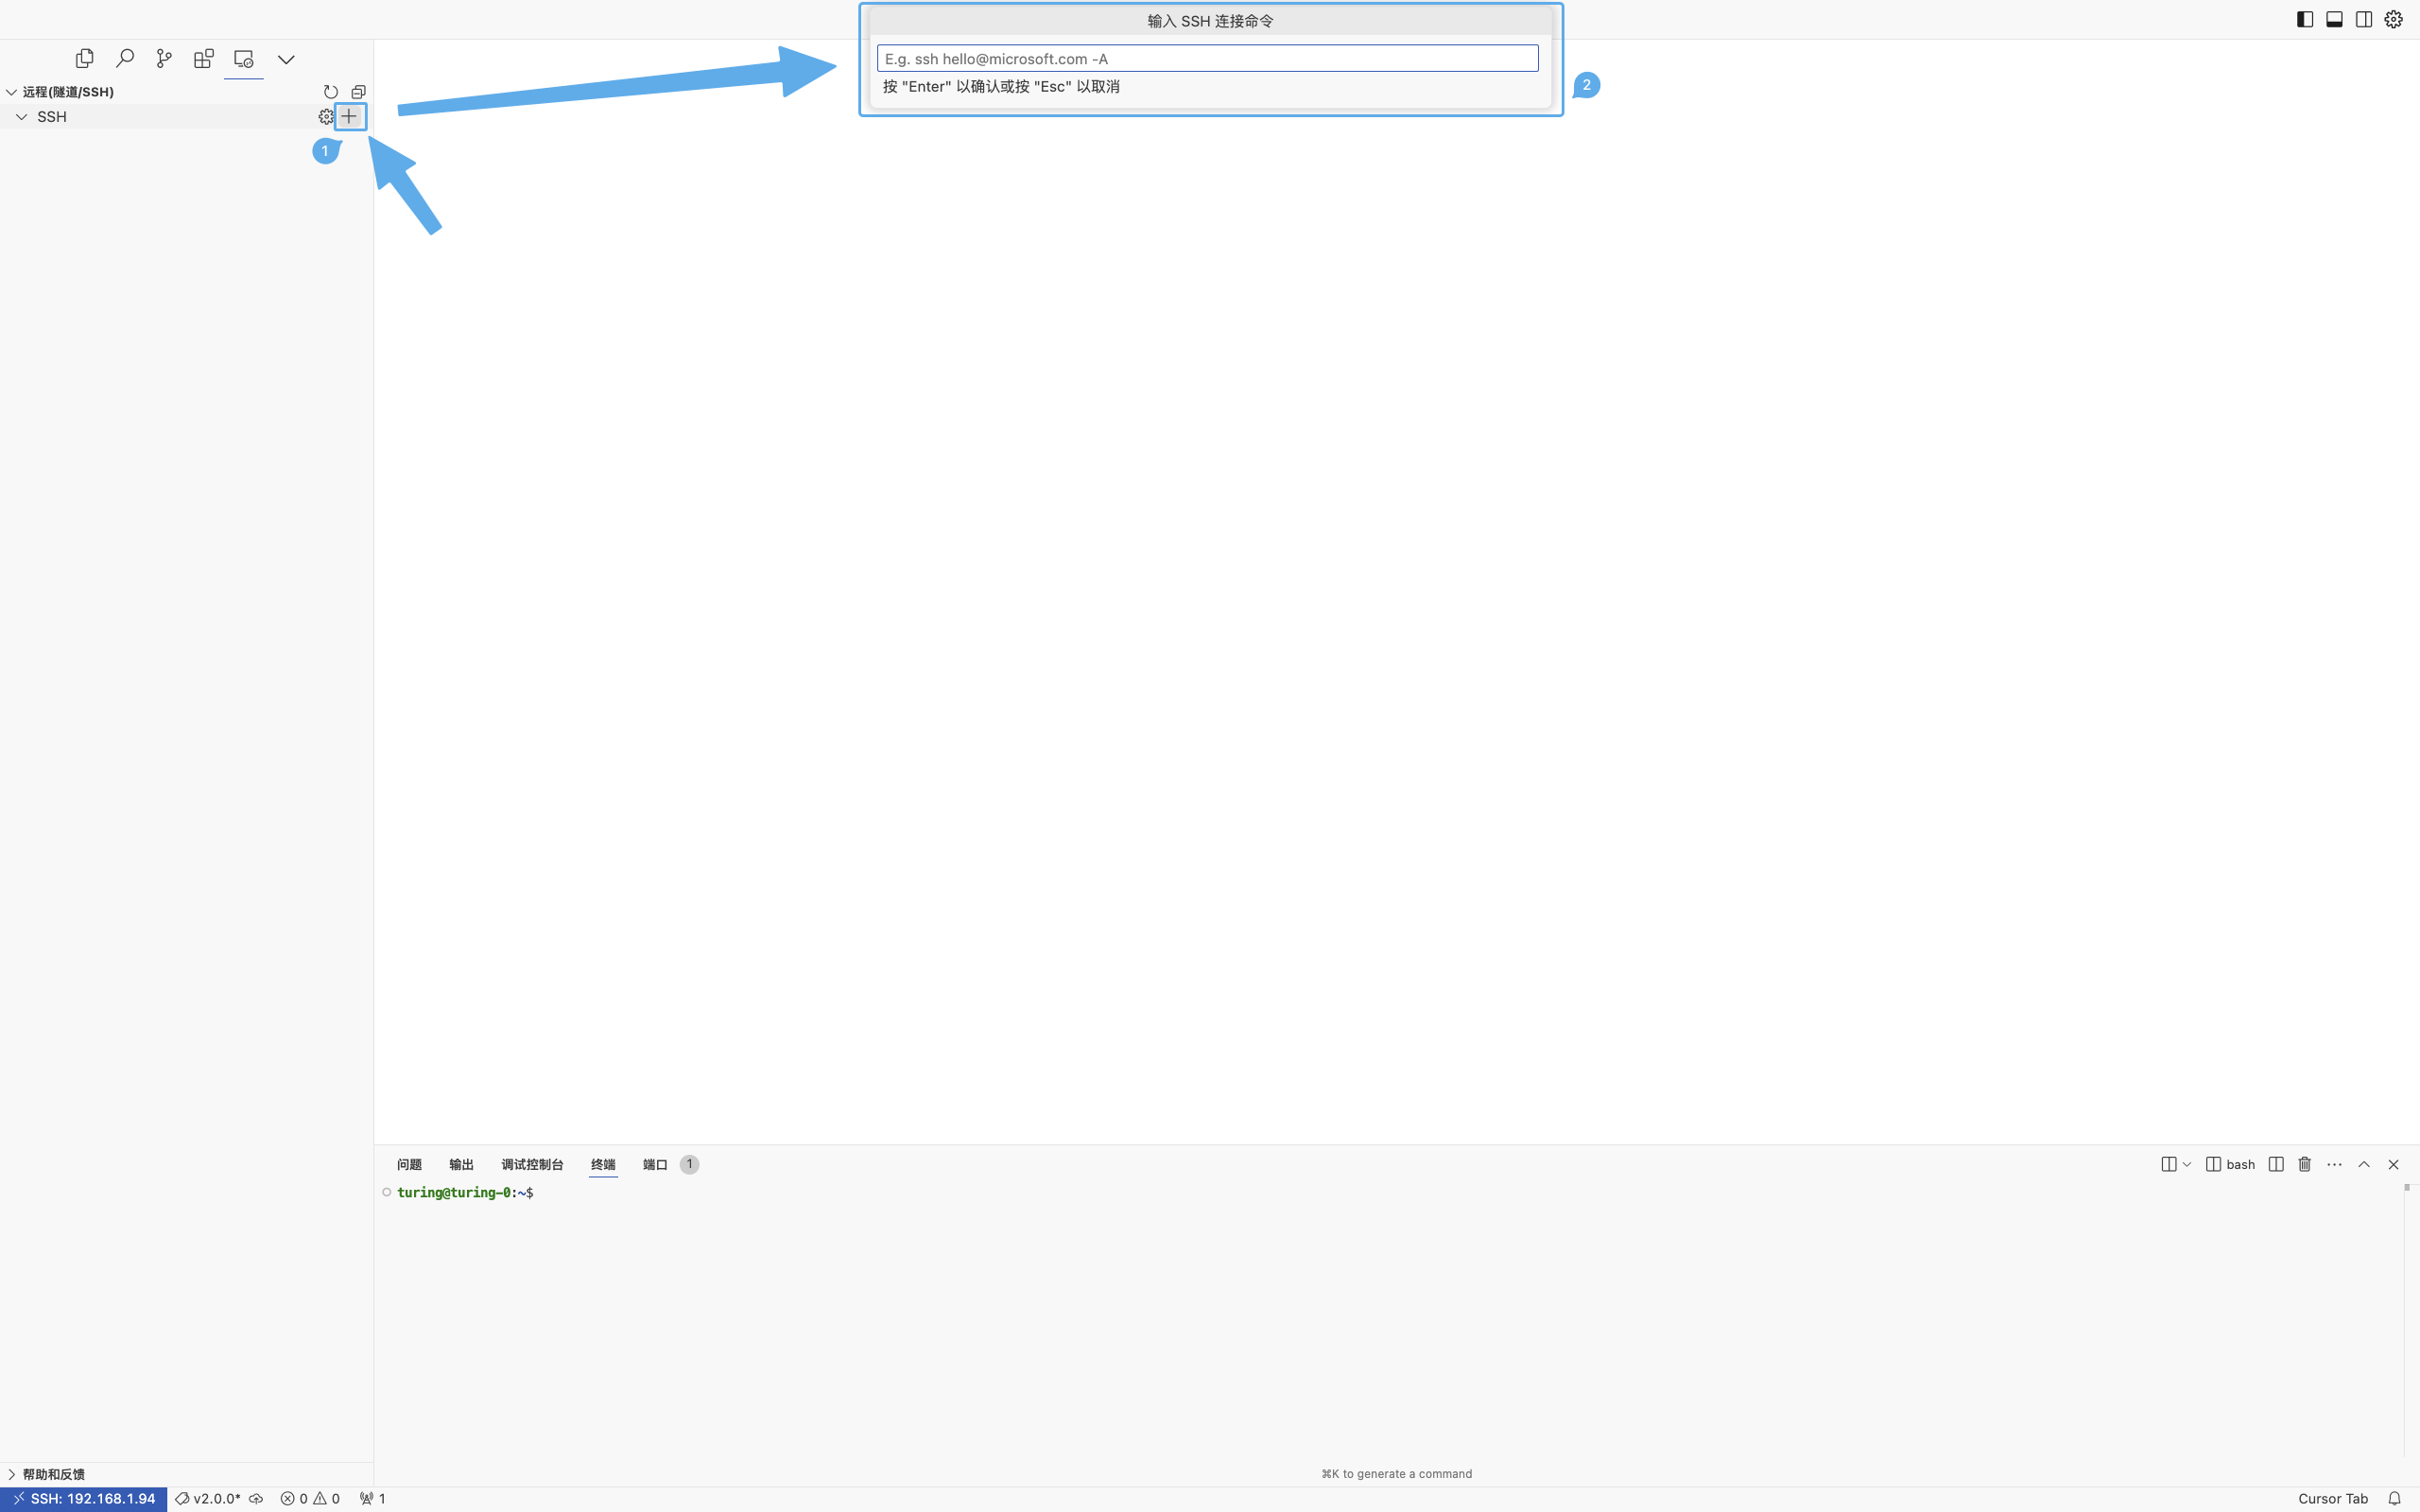Screen dimensions: 2420x1512
Task: Open errors and warnings status item
Action: pos(310,1498)
